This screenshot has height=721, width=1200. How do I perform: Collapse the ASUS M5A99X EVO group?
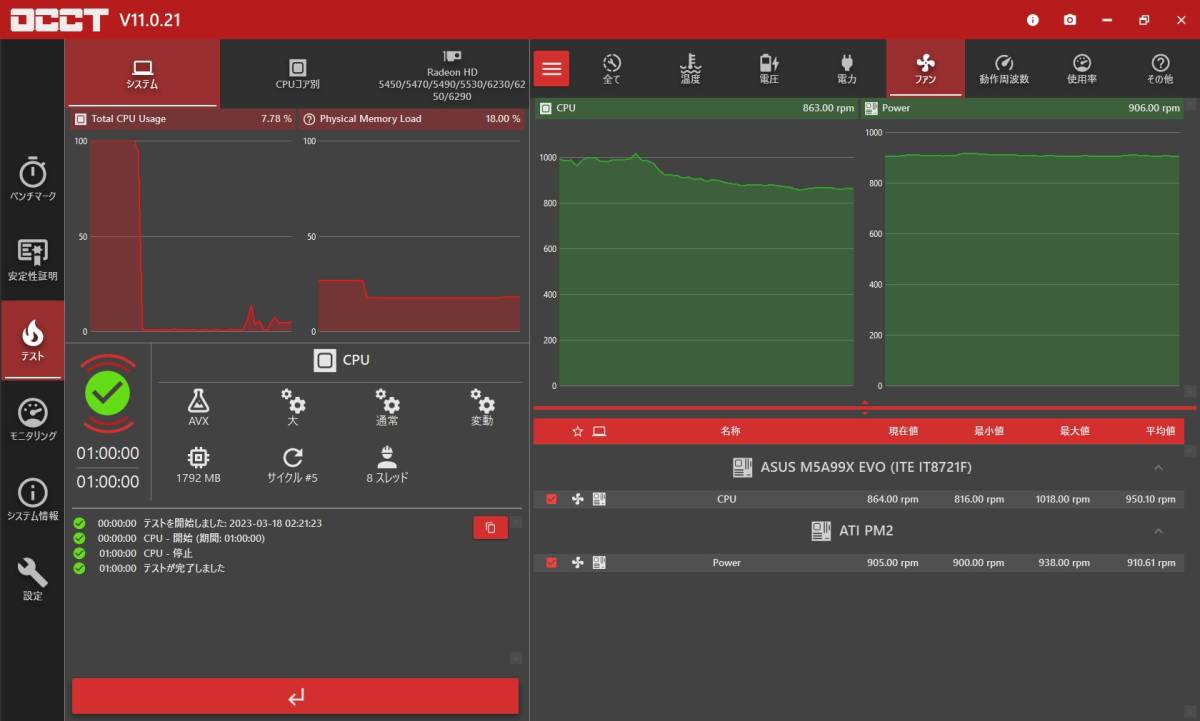click(1158, 467)
